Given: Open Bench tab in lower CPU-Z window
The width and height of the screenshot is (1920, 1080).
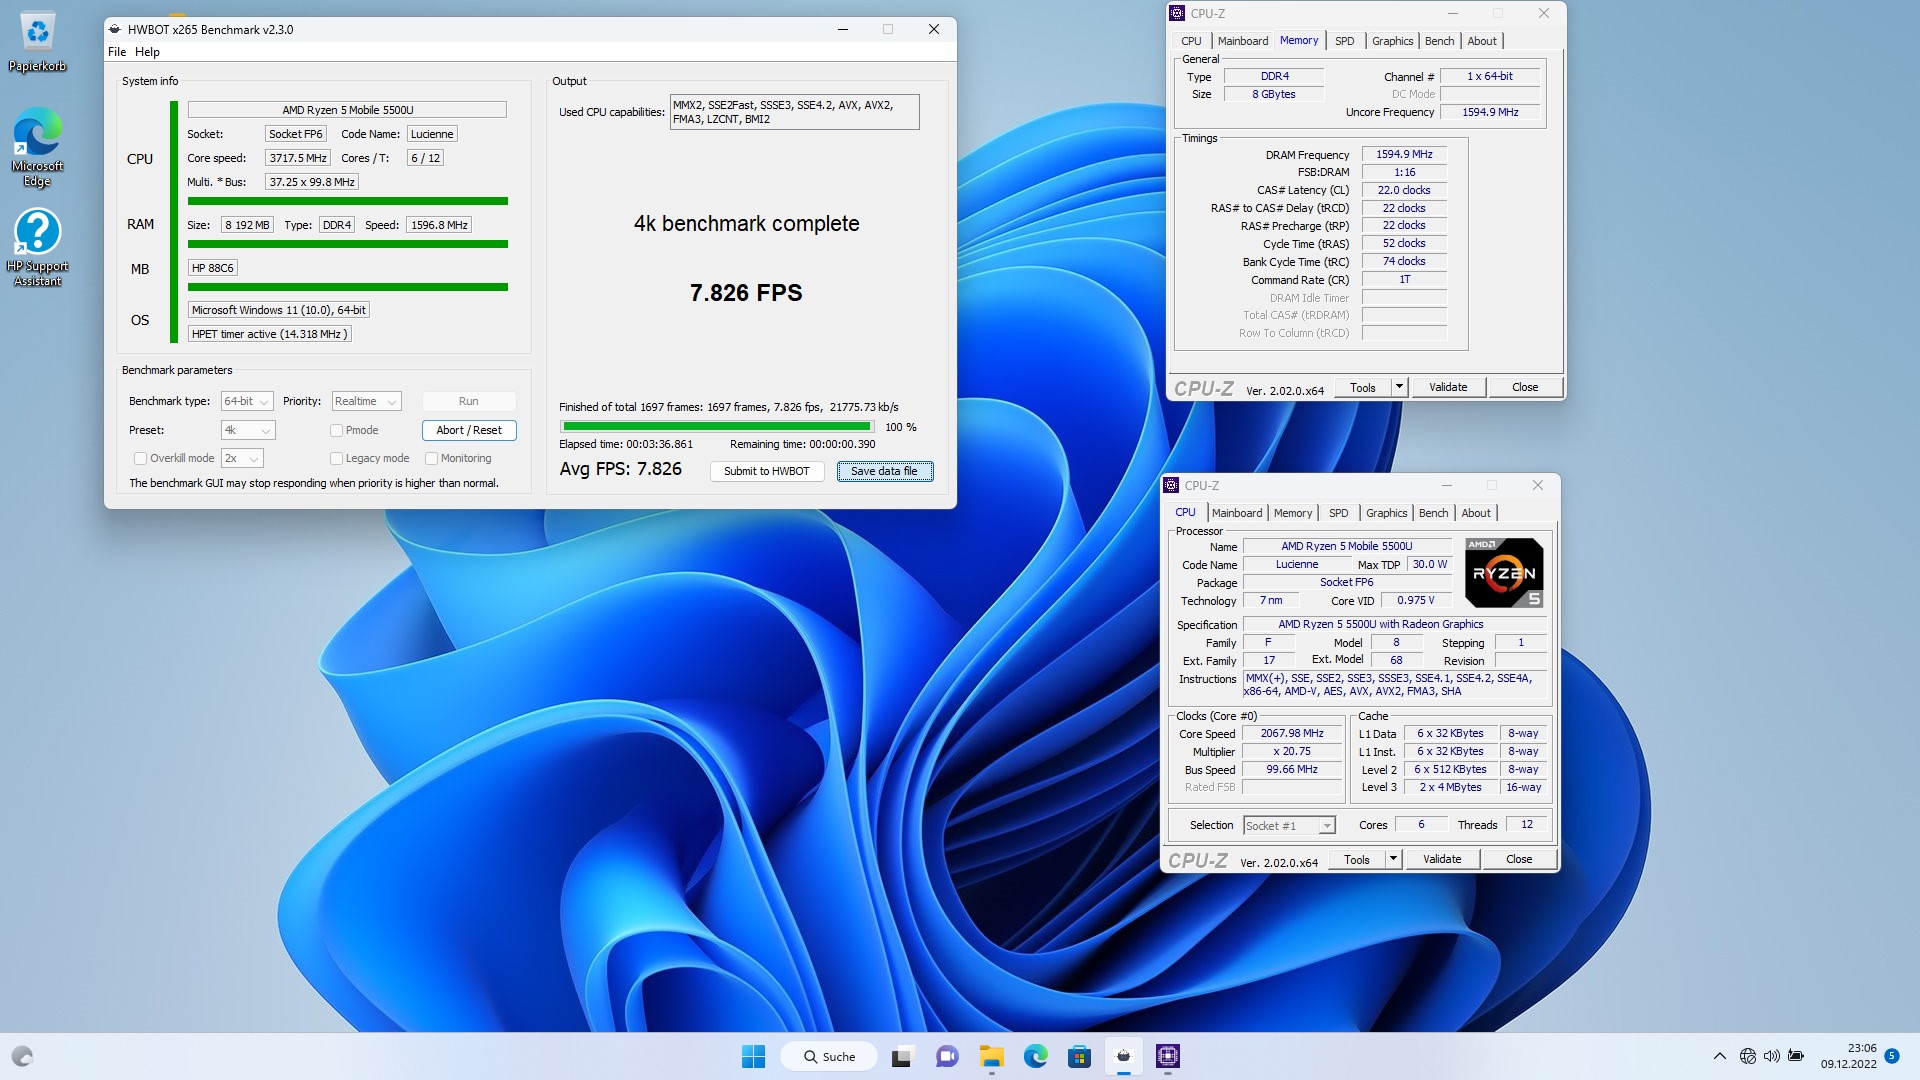Looking at the screenshot, I should (1433, 513).
